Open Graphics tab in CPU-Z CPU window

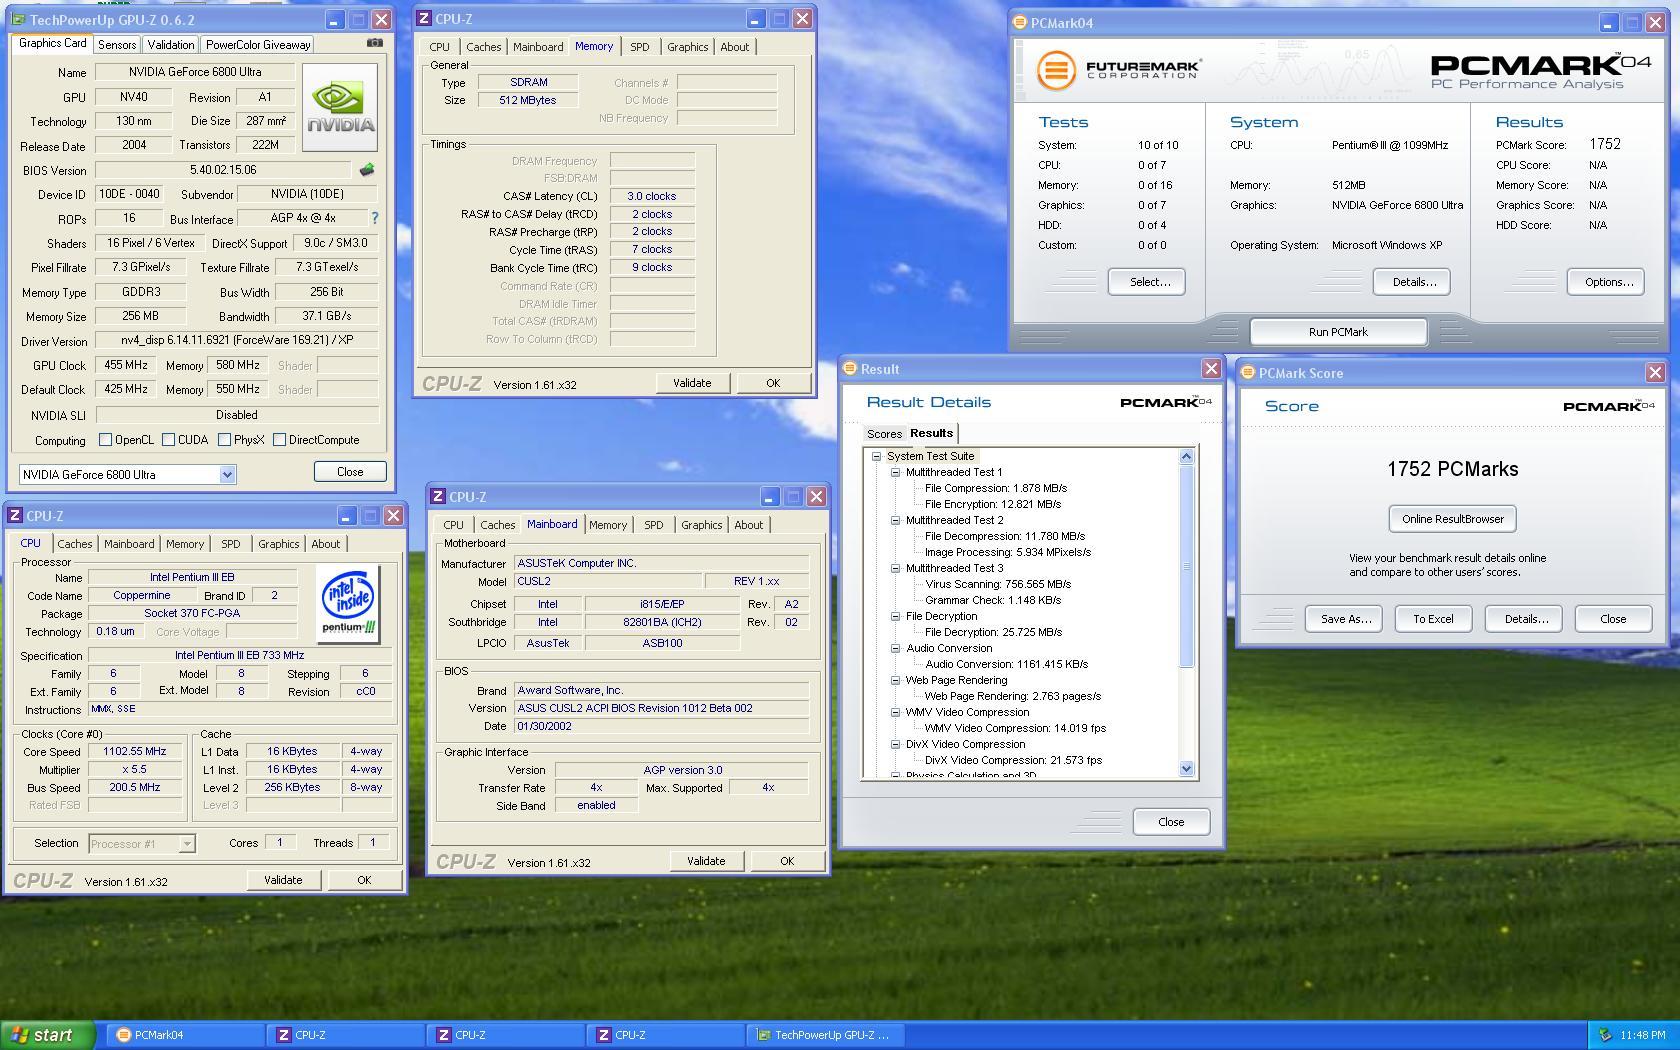coord(278,544)
